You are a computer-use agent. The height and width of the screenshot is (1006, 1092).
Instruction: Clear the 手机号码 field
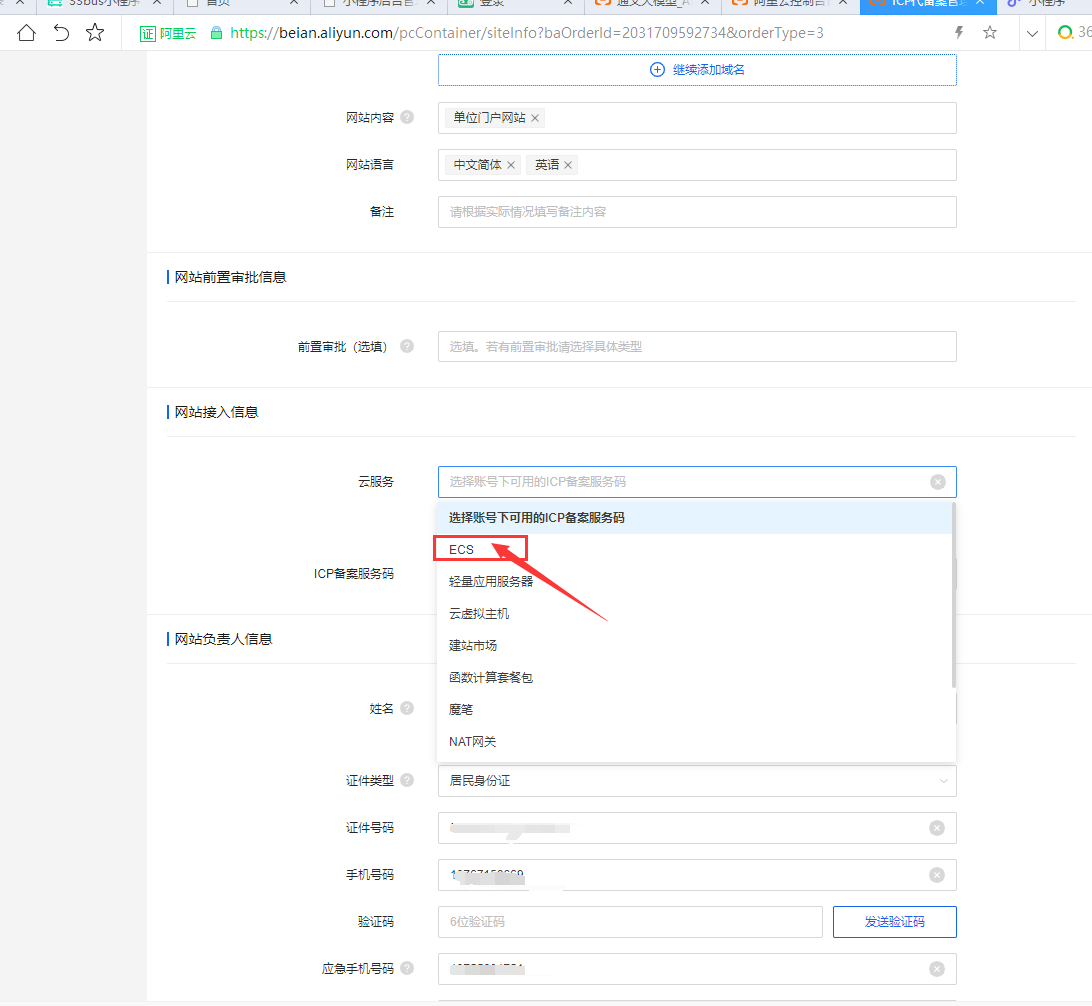(x=937, y=875)
